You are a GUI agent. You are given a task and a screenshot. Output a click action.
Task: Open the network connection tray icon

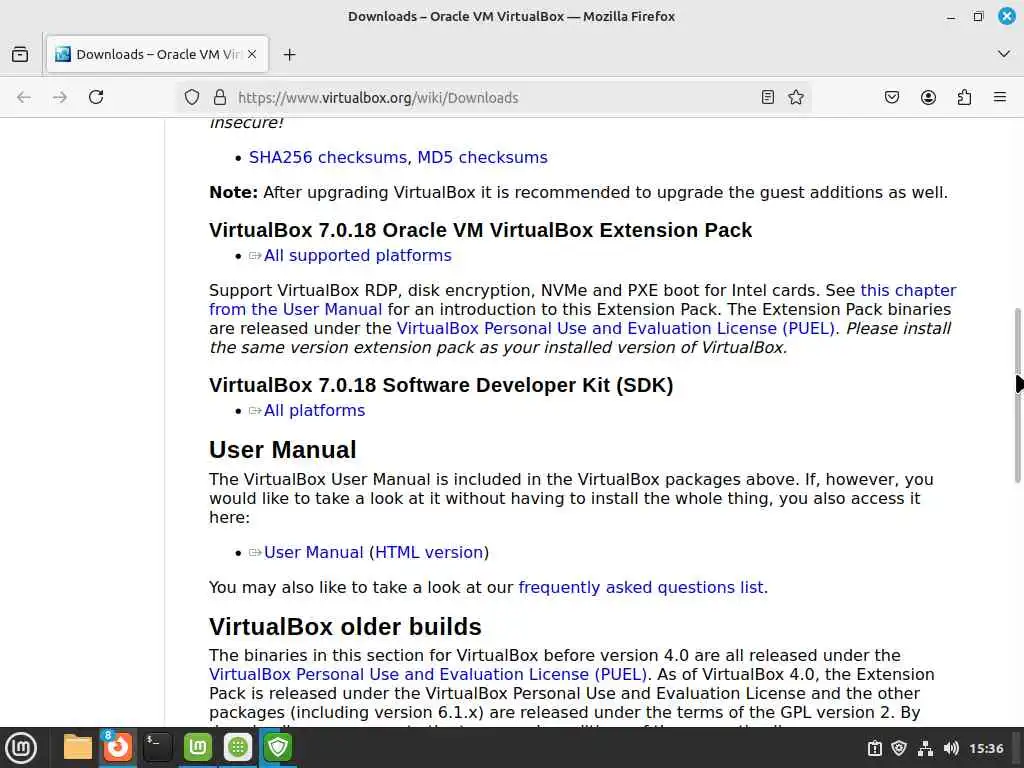(x=925, y=748)
